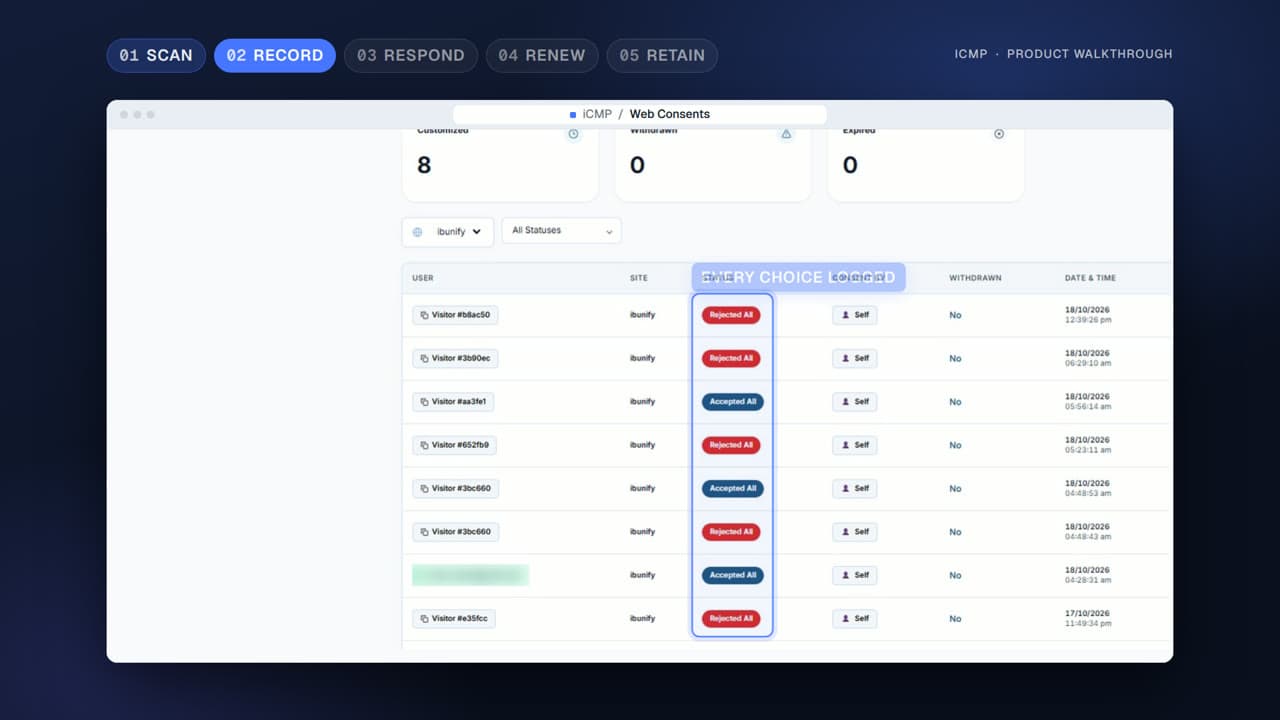Click the 17/10/2026 date cell

1087,613
